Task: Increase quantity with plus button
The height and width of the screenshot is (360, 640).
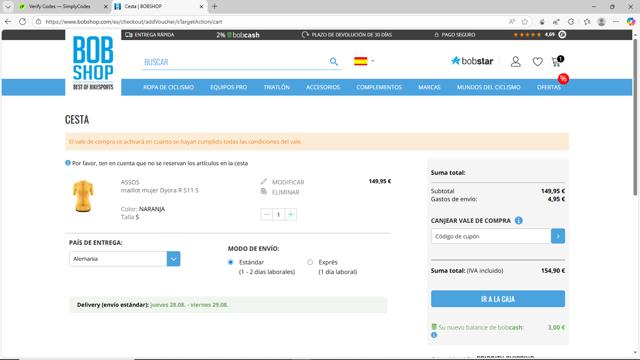Action: [x=291, y=214]
